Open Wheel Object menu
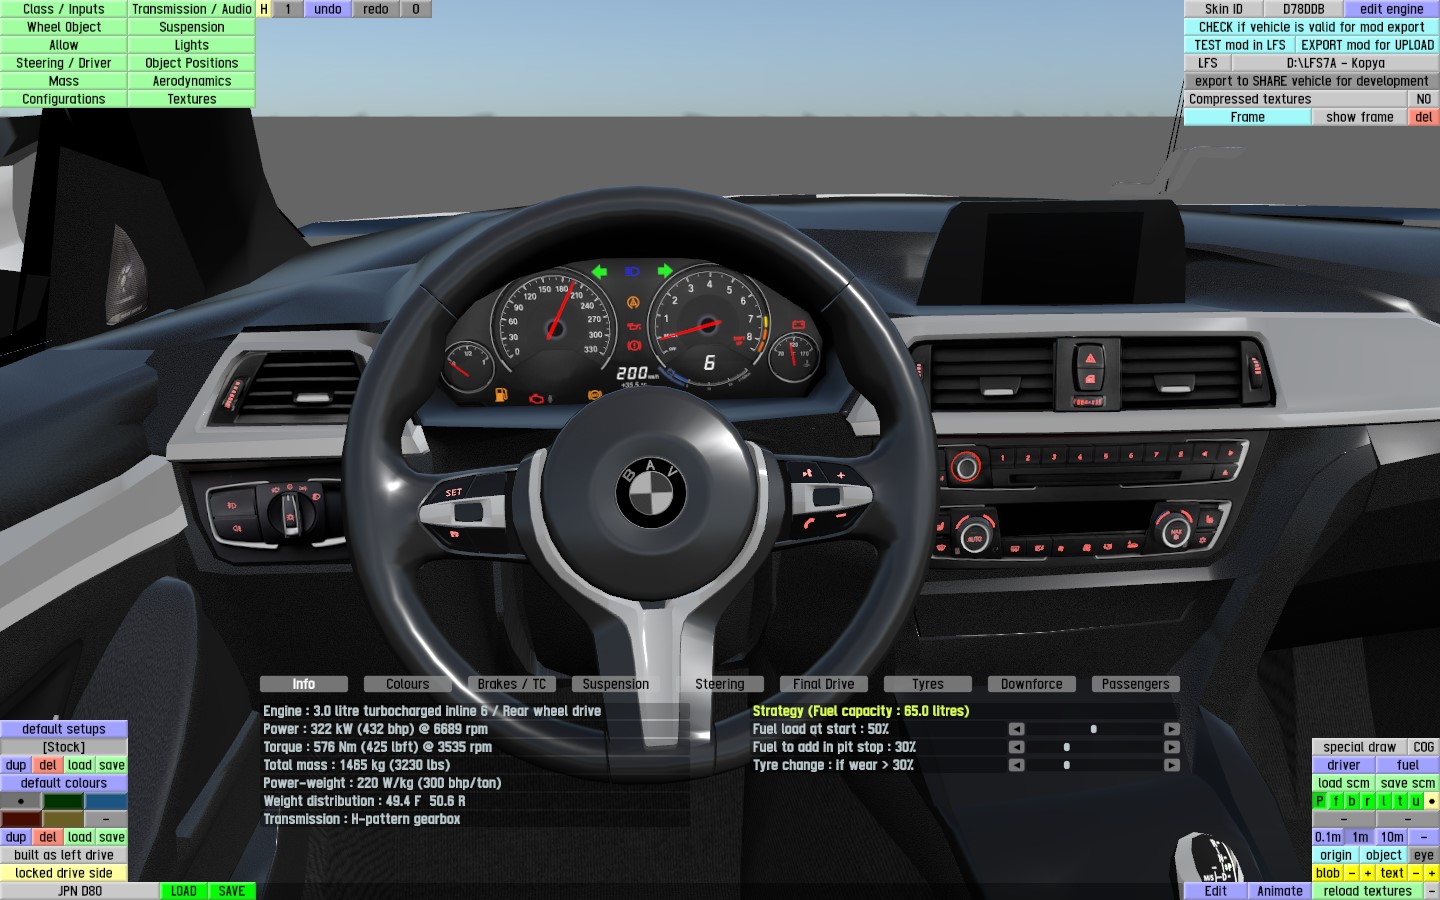The width and height of the screenshot is (1440, 900). 64,27
